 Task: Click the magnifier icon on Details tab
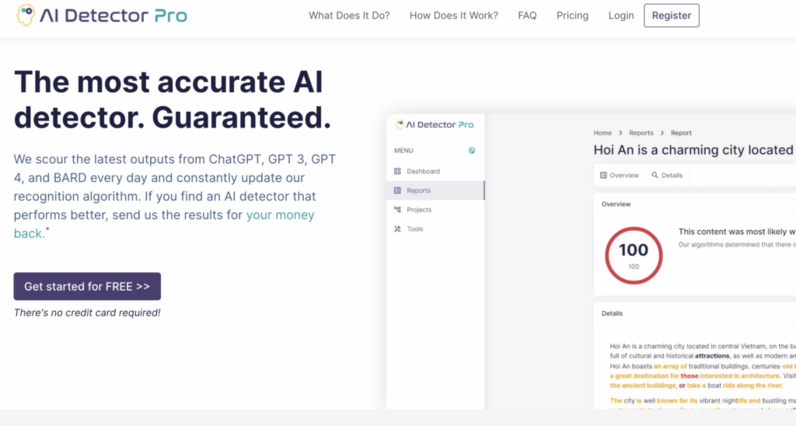(655, 175)
